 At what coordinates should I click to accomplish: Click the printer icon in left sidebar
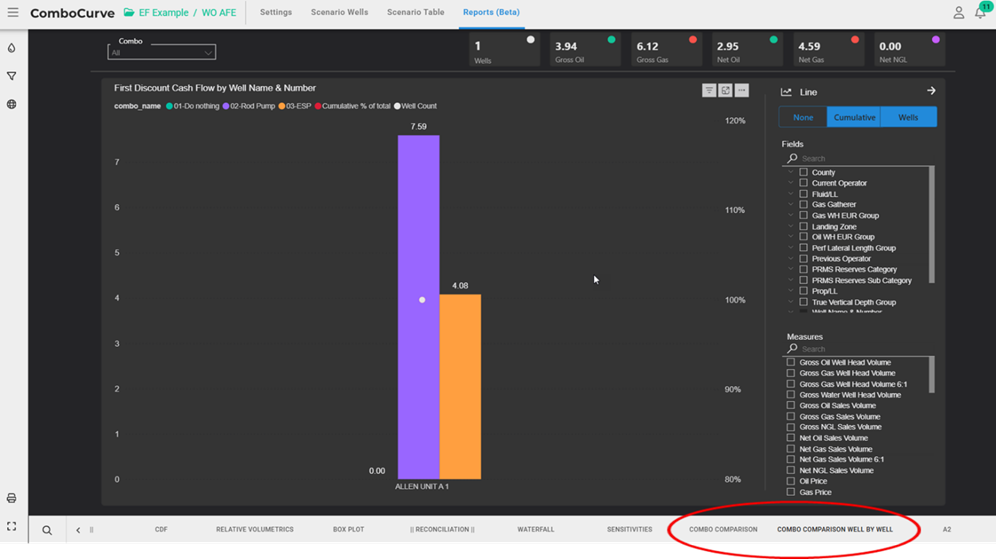[12, 498]
